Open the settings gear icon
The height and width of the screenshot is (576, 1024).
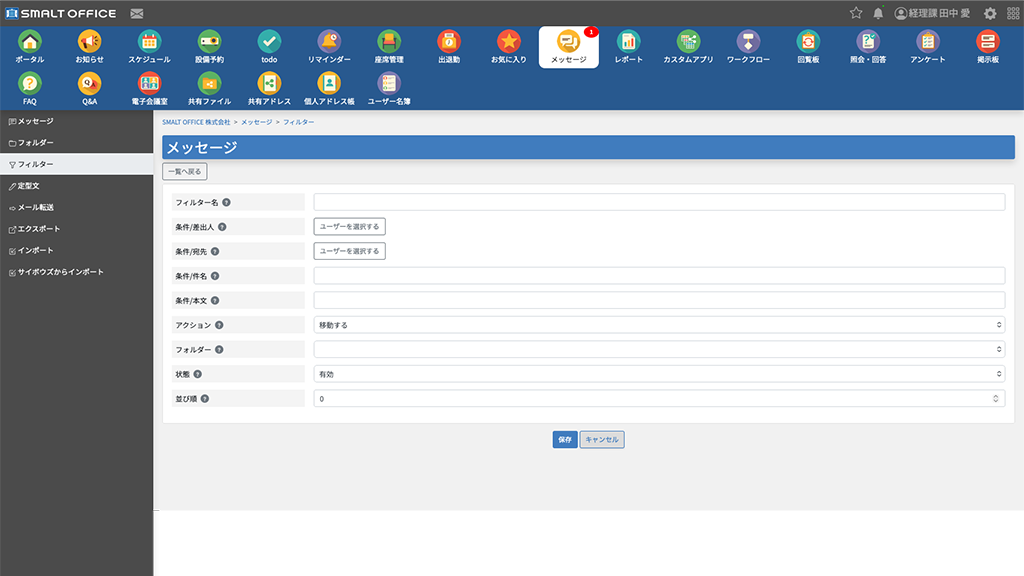point(990,13)
